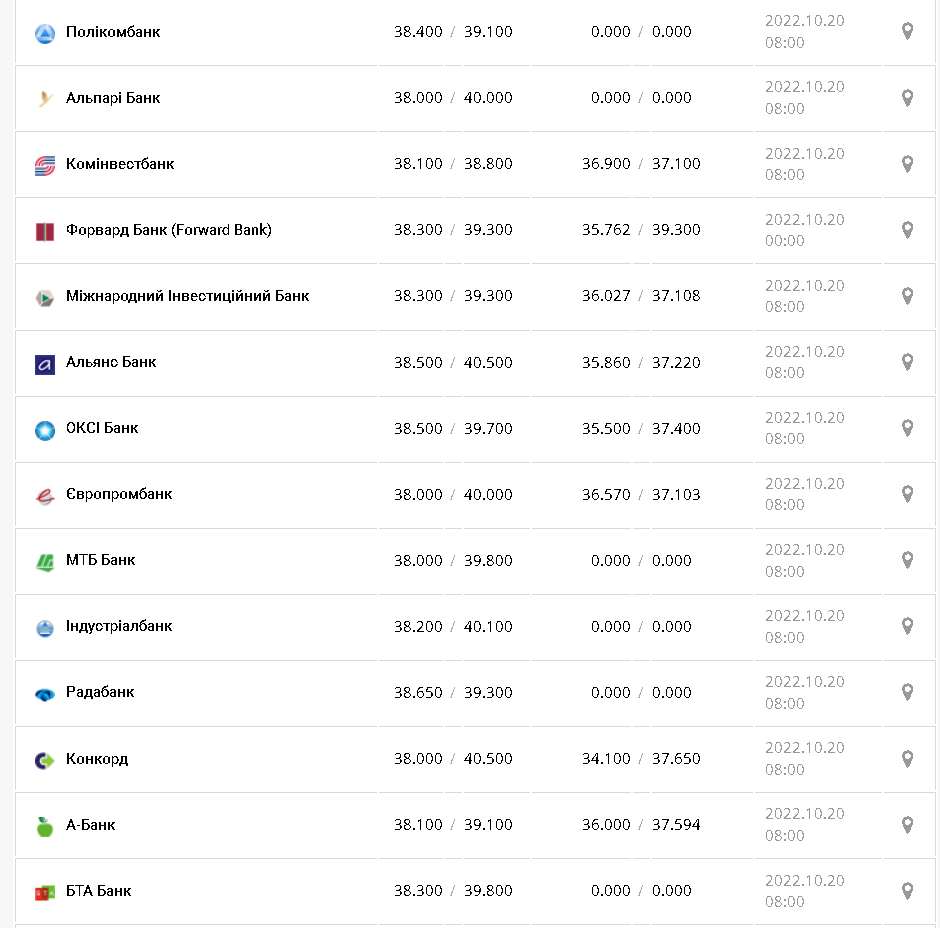Click the Альянс Банк logo icon
The height and width of the screenshot is (928, 940).
pyautogui.click(x=44, y=363)
